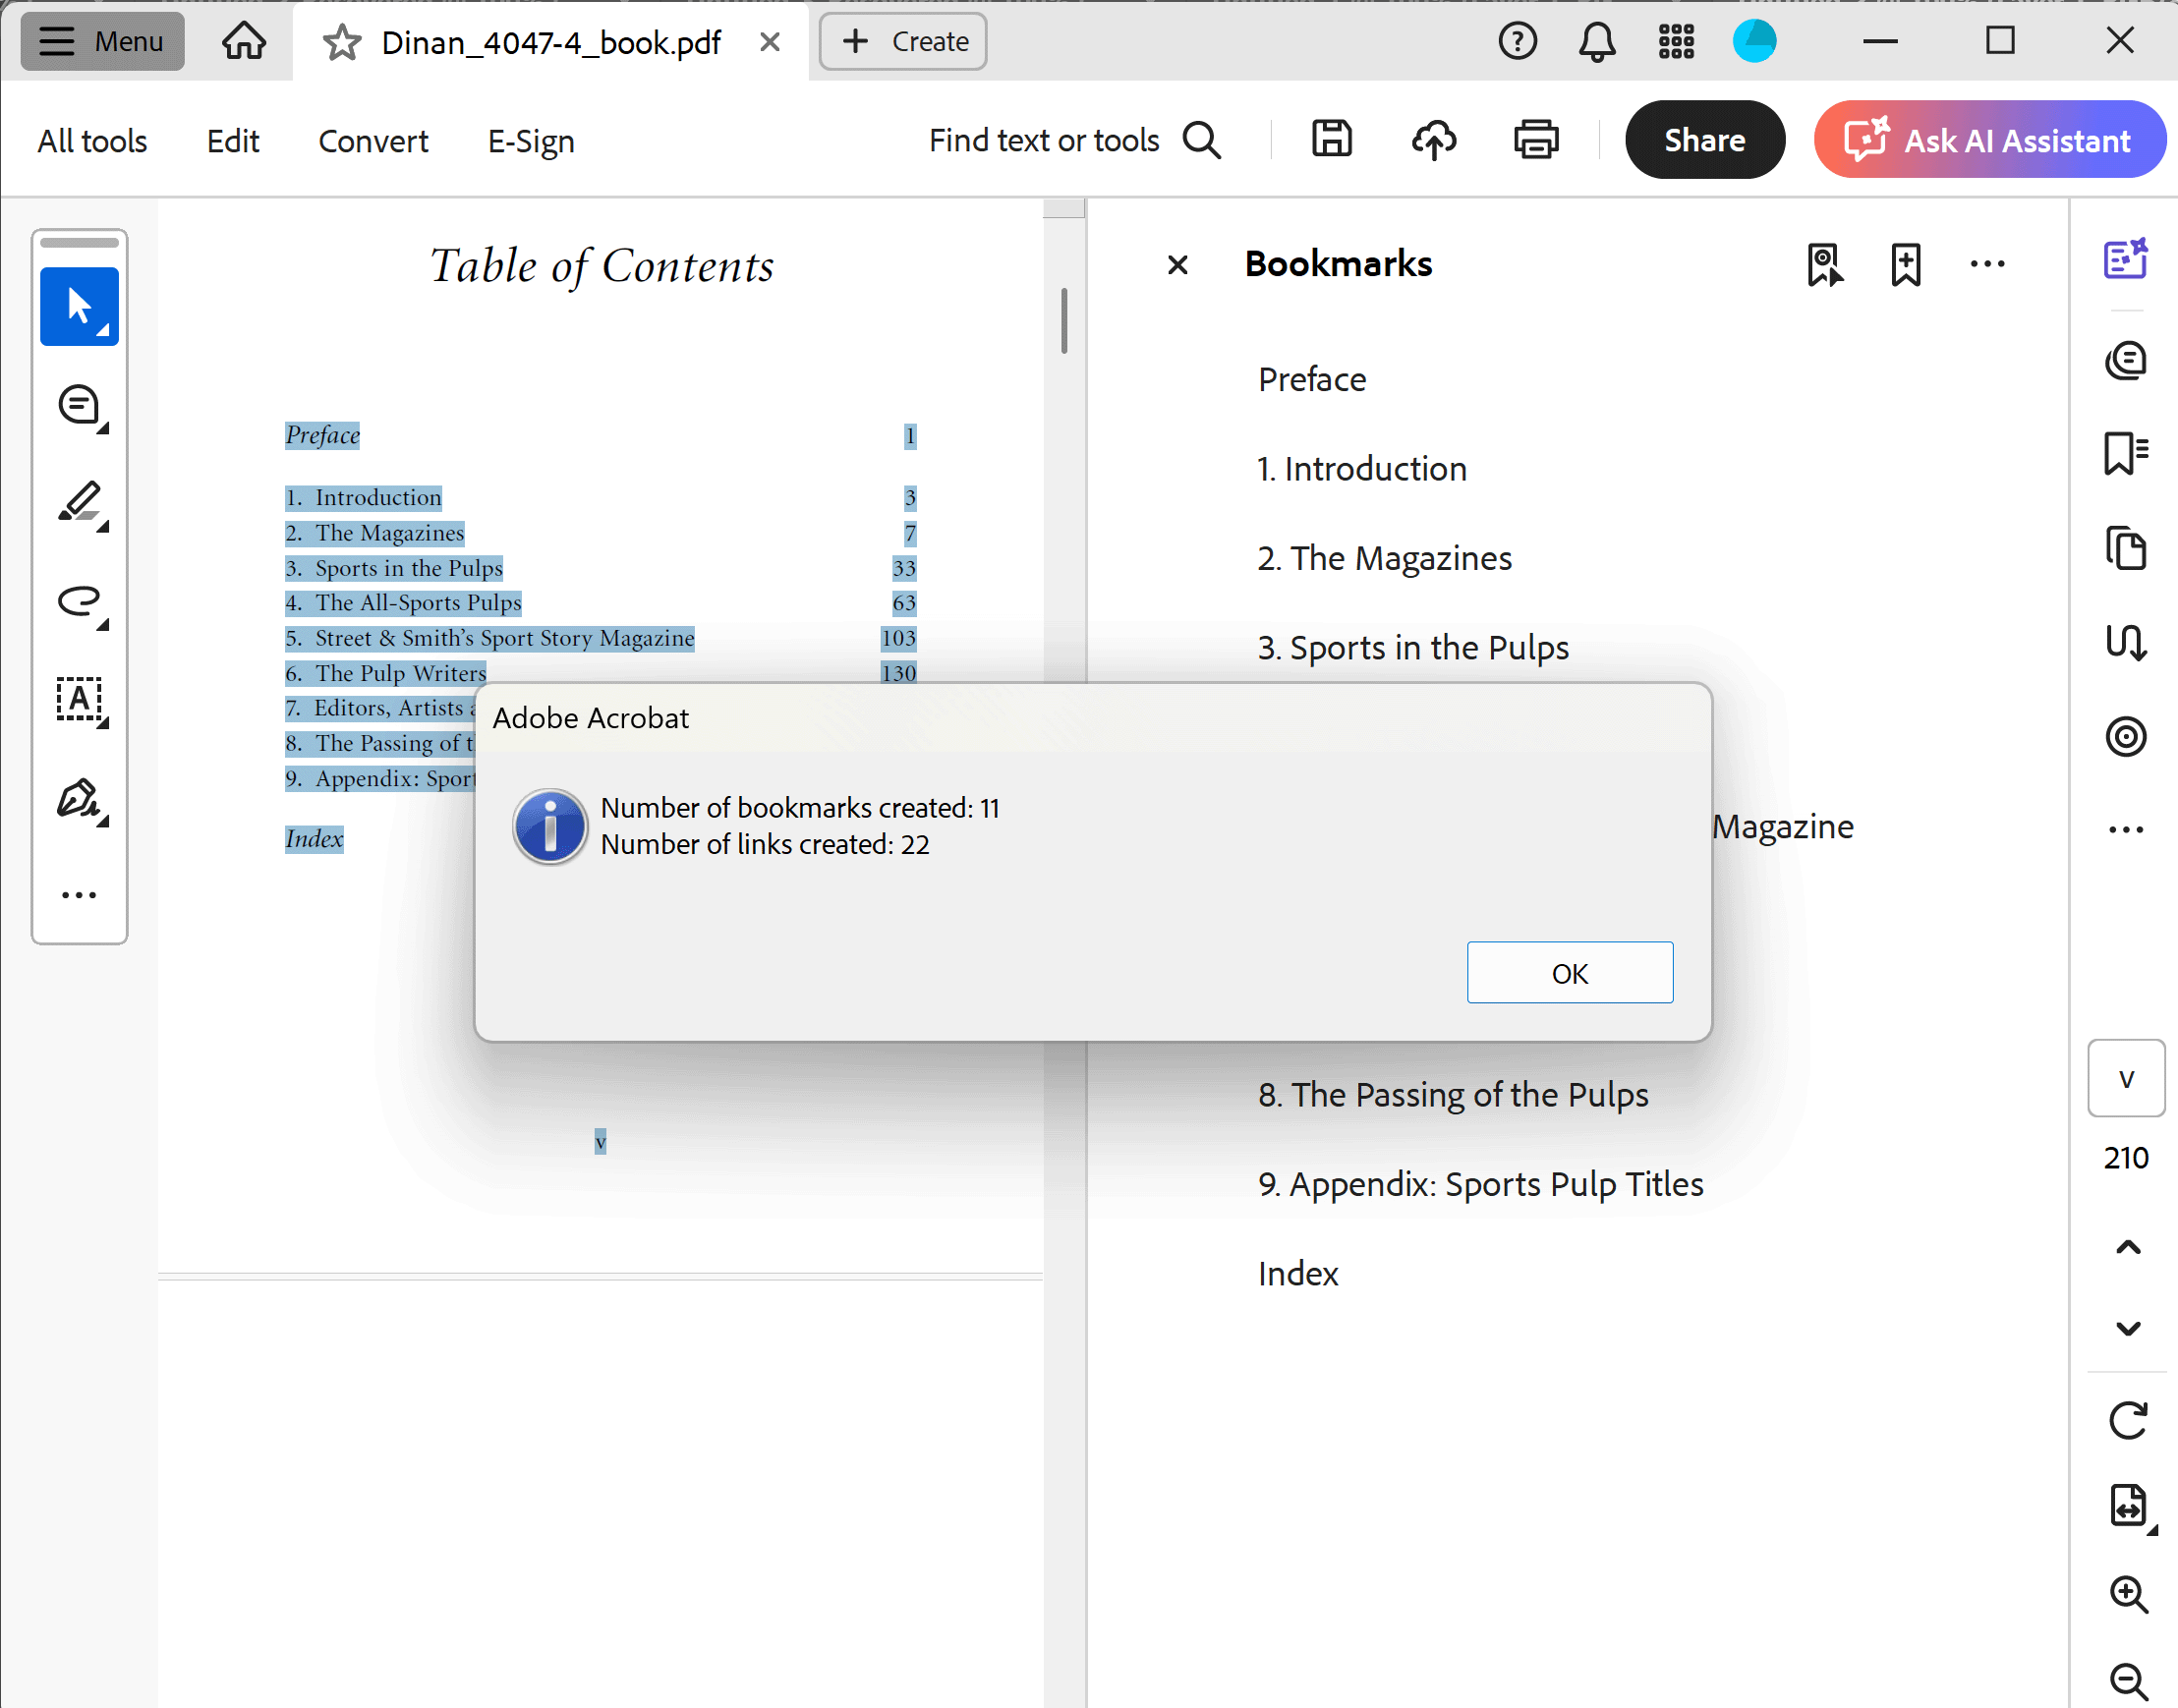Click the Preface link in table of contents

[322, 435]
